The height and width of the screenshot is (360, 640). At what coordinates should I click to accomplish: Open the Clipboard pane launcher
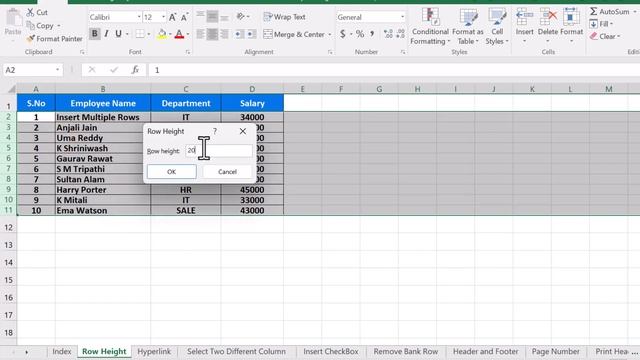(x=82, y=52)
